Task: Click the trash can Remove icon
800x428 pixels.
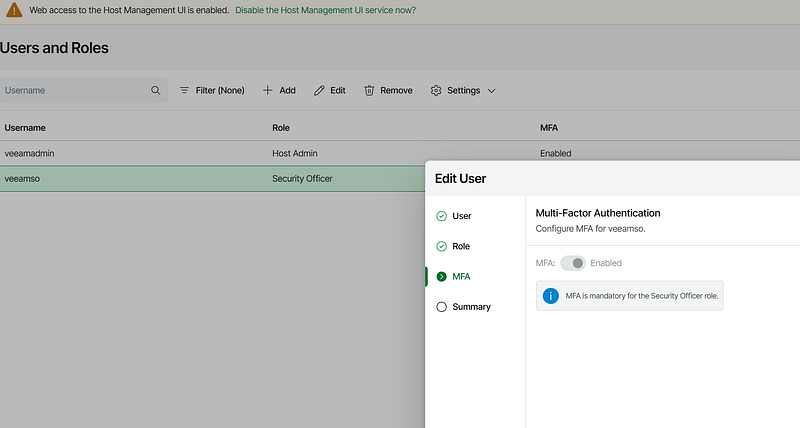Action: [x=369, y=90]
